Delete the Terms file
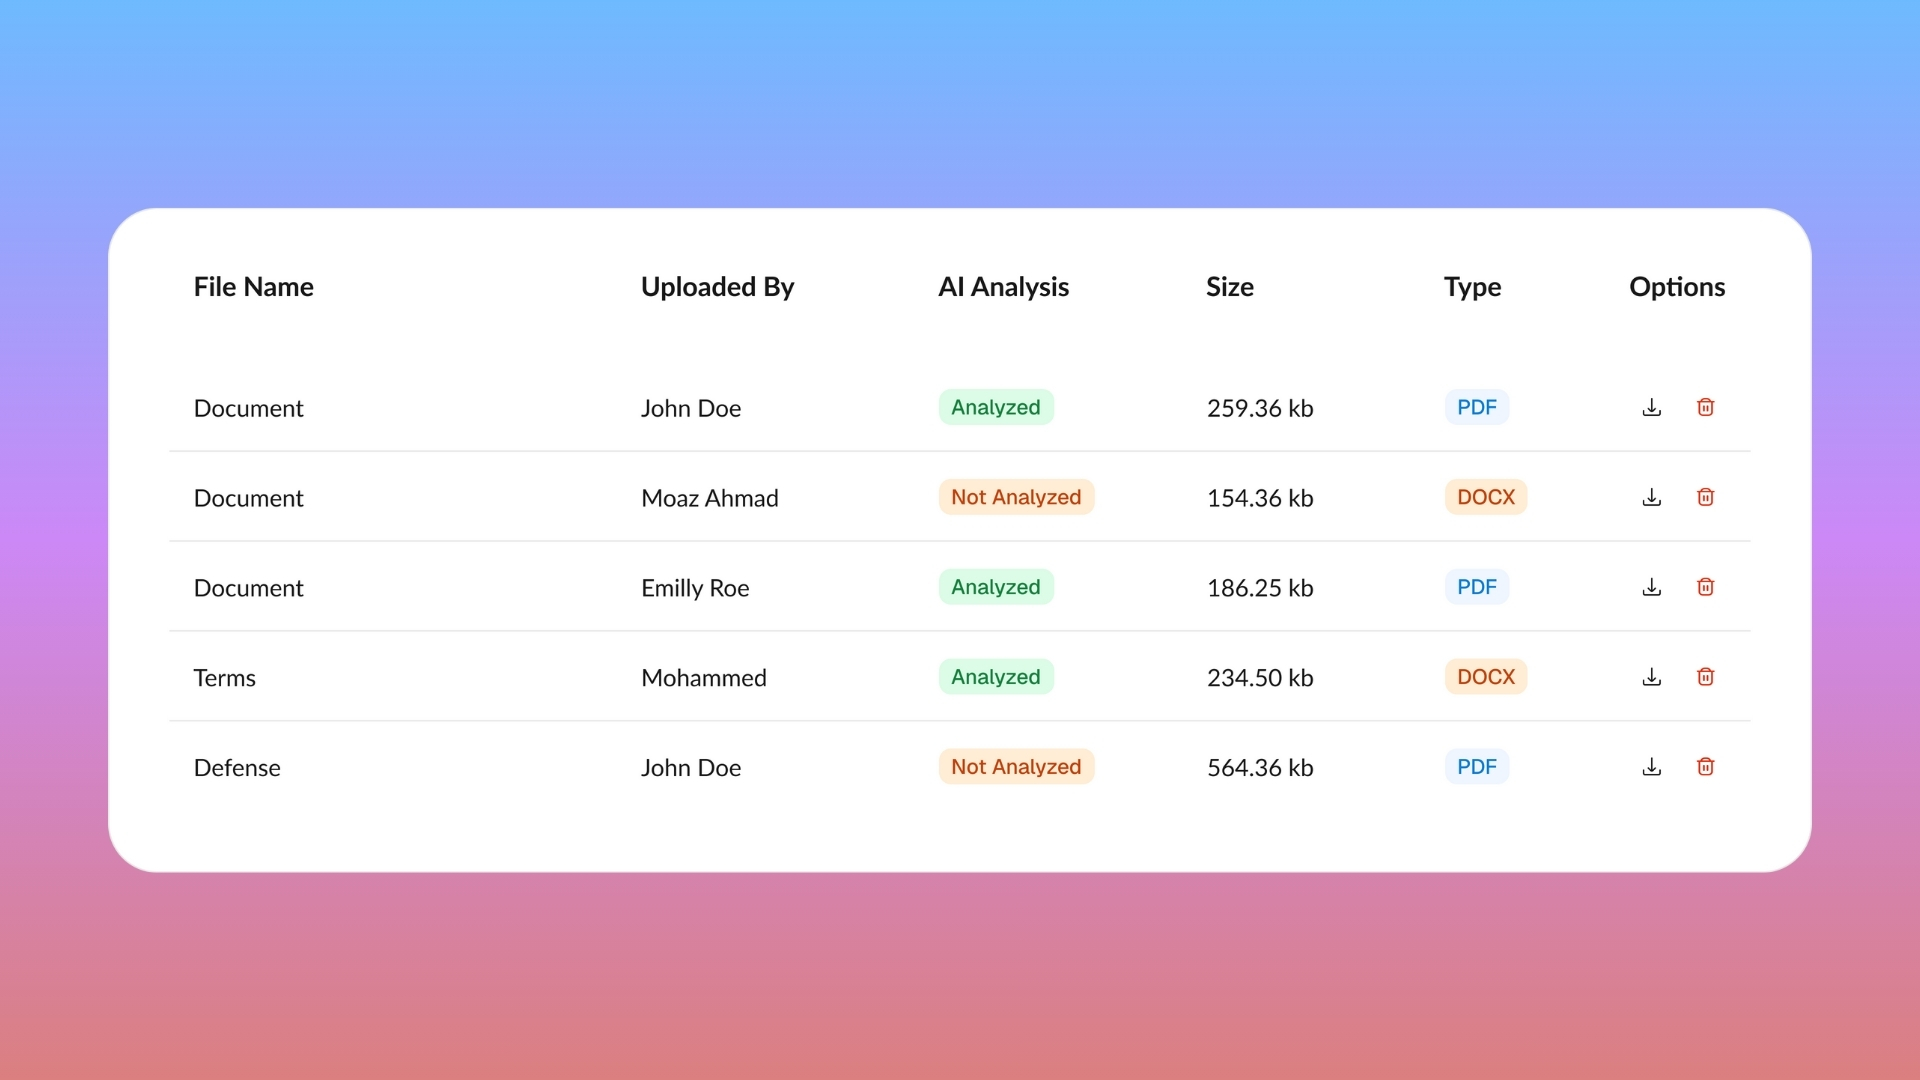The image size is (1920, 1080). tap(1706, 677)
